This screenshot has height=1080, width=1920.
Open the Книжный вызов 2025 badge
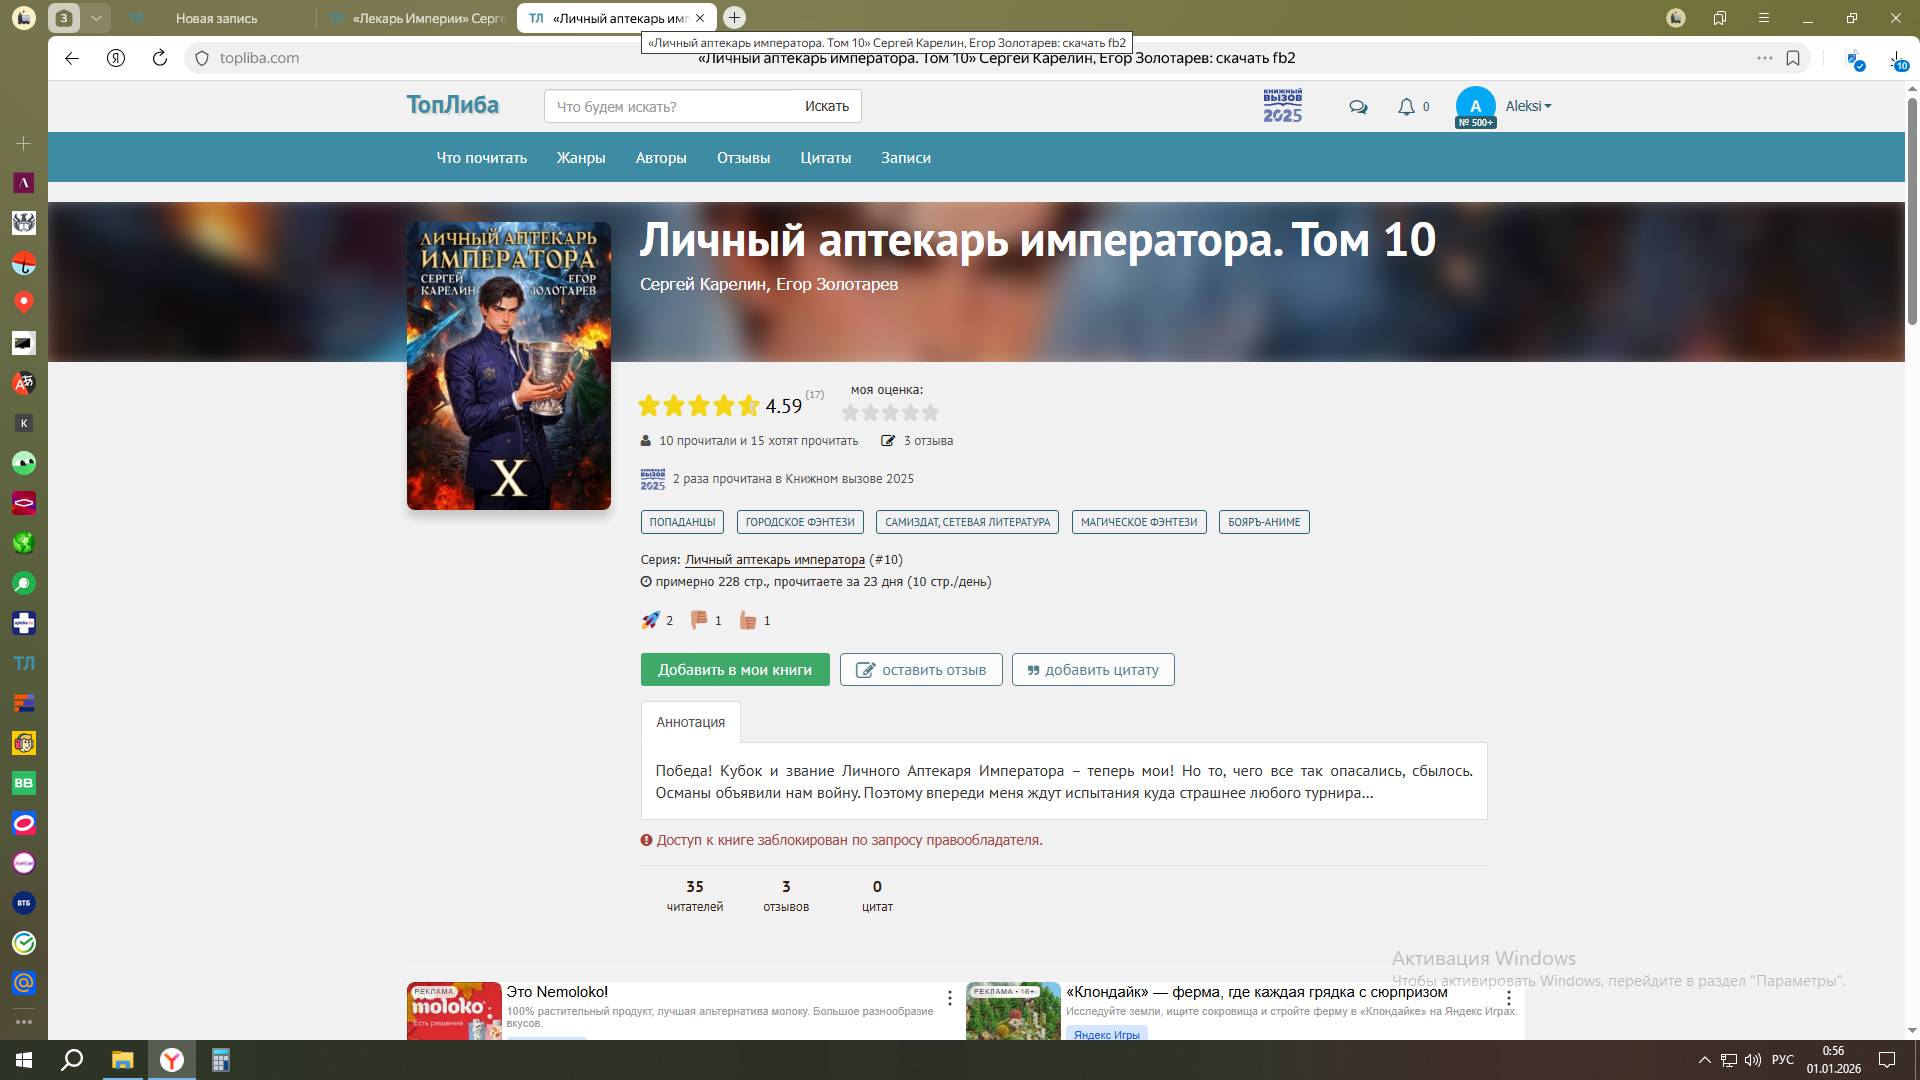[x=1282, y=106]
